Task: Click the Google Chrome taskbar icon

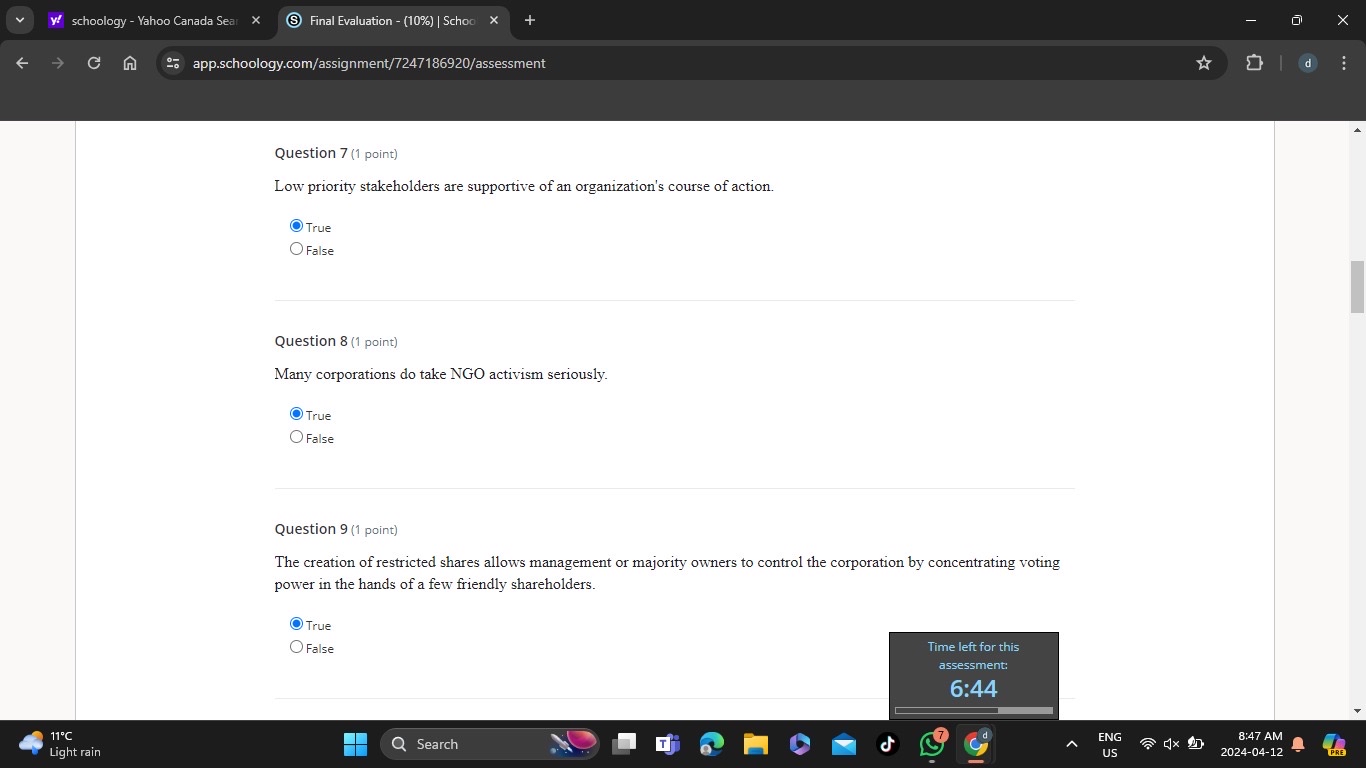Action: (976, 744)
